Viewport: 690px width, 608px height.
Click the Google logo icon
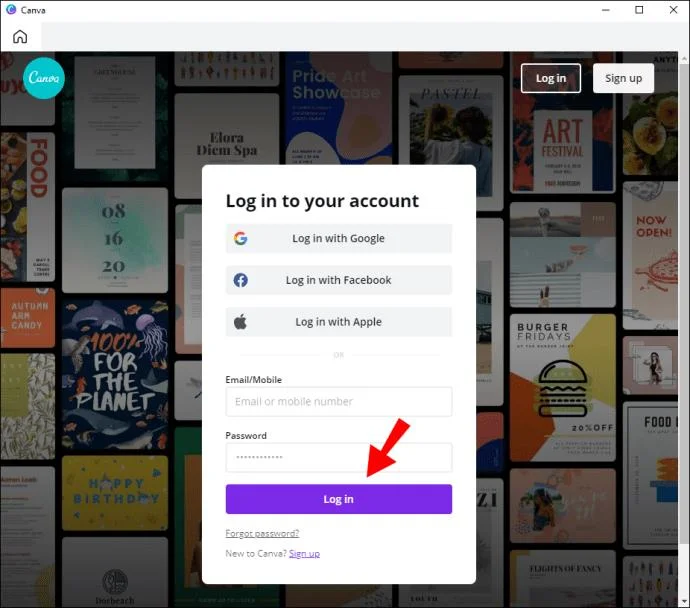pyautogui.click(x=240, y=238)
